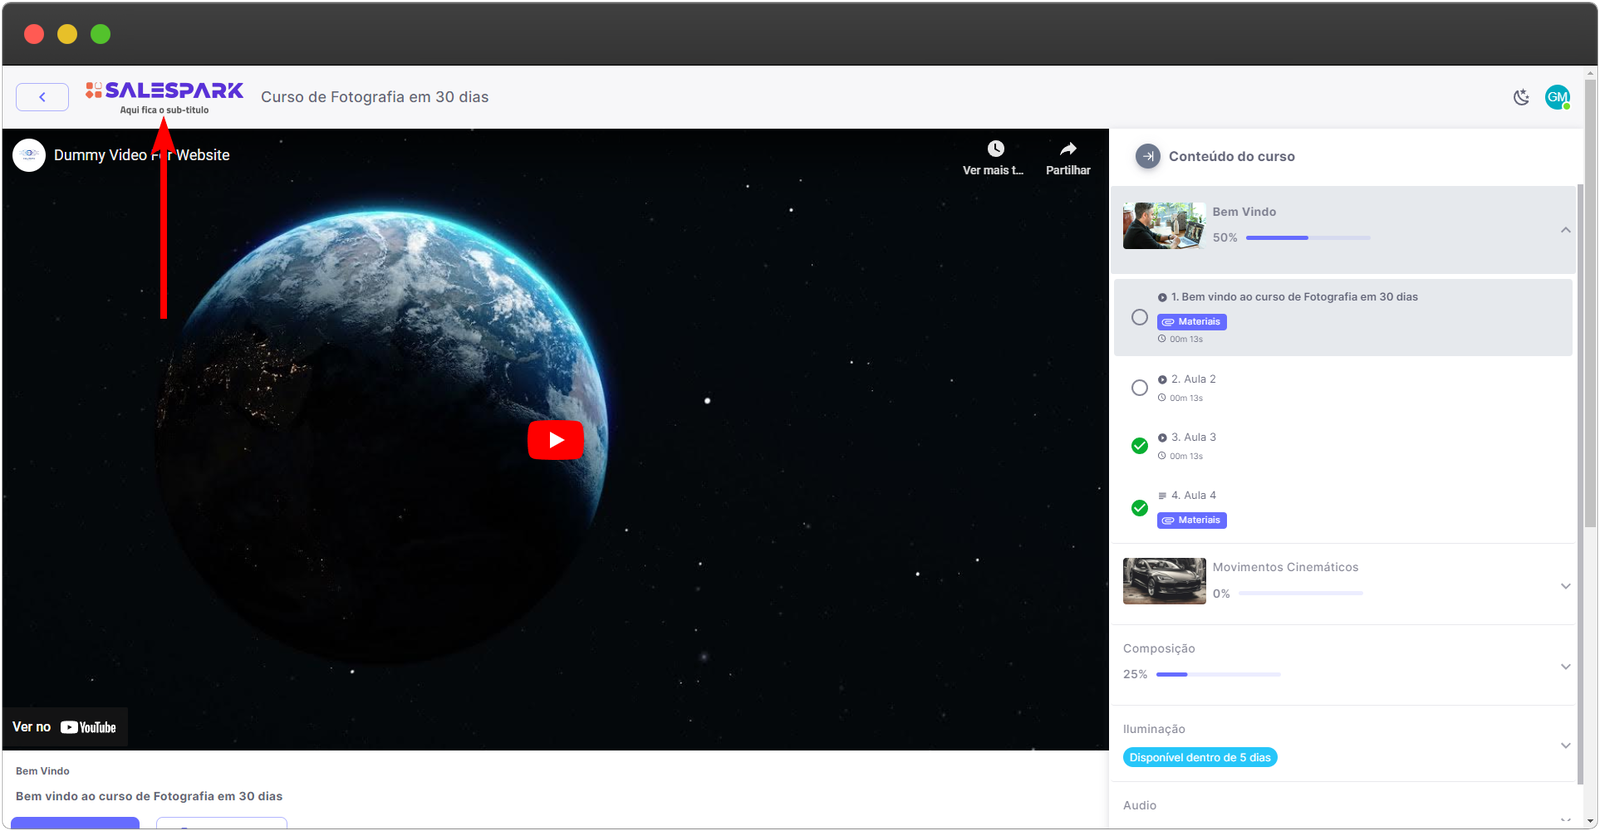Open the GM user avatar menu
Viewport: 1600px width, 831px height.
pos(1557,97)
